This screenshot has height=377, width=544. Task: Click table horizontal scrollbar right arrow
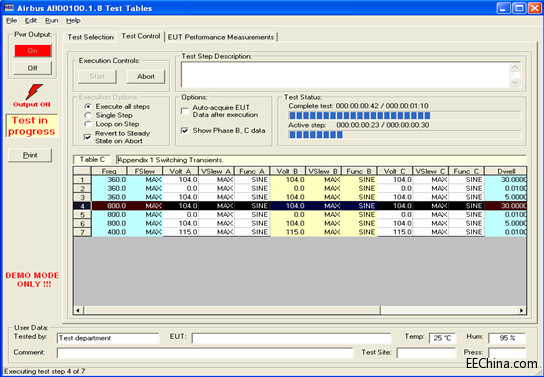point(521,310)
